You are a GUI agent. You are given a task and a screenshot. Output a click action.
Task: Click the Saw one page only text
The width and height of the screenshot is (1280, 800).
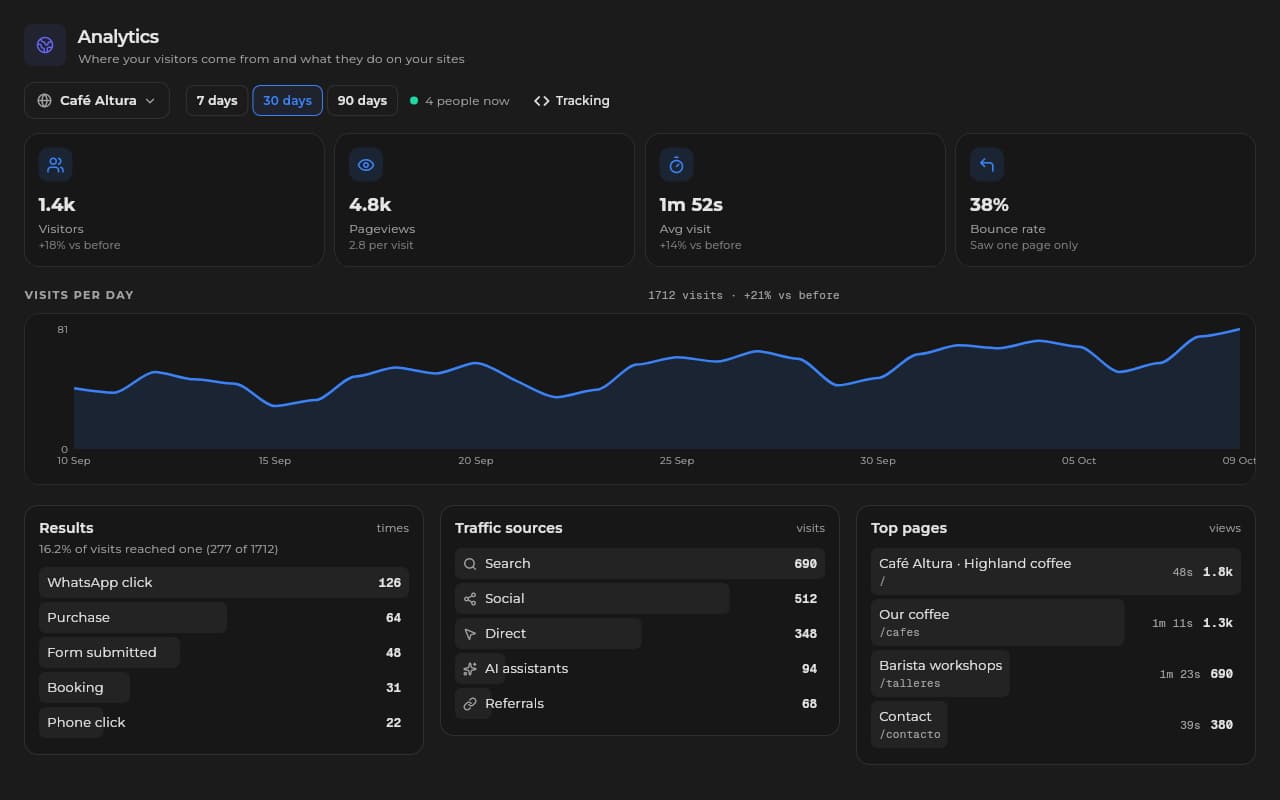click(x=1024, y=245)
